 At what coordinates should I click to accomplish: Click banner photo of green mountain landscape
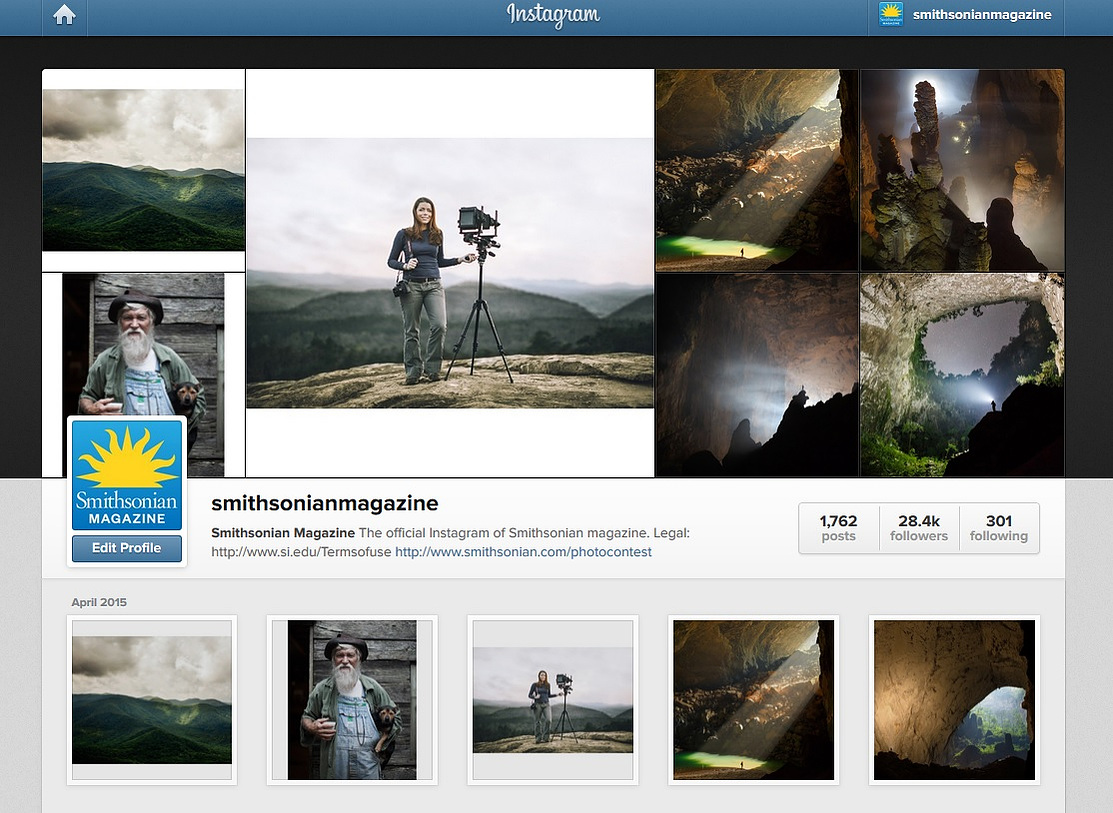[143, 170]
